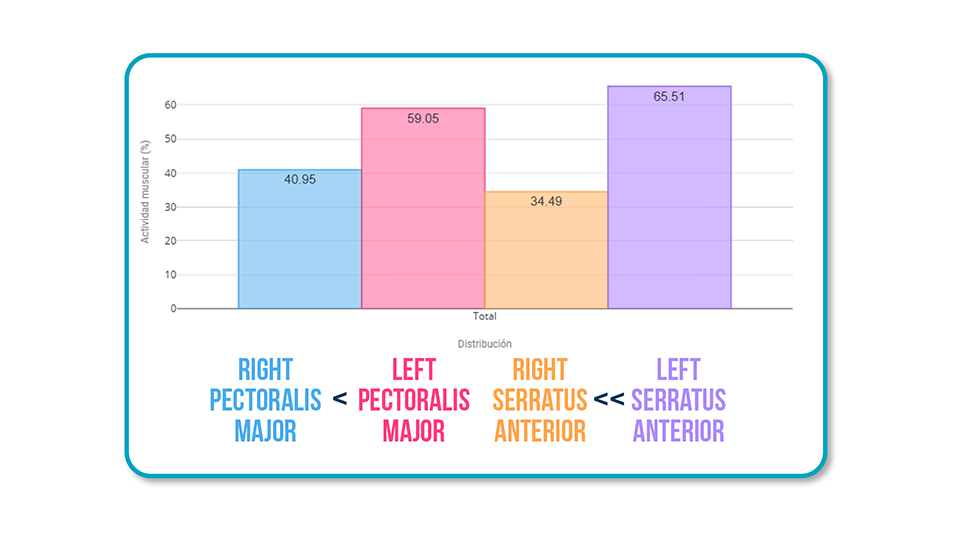
Task: Click the "Left Pectoralis Major" pink text
Action: pyautogui.click(x=413, y=400)
